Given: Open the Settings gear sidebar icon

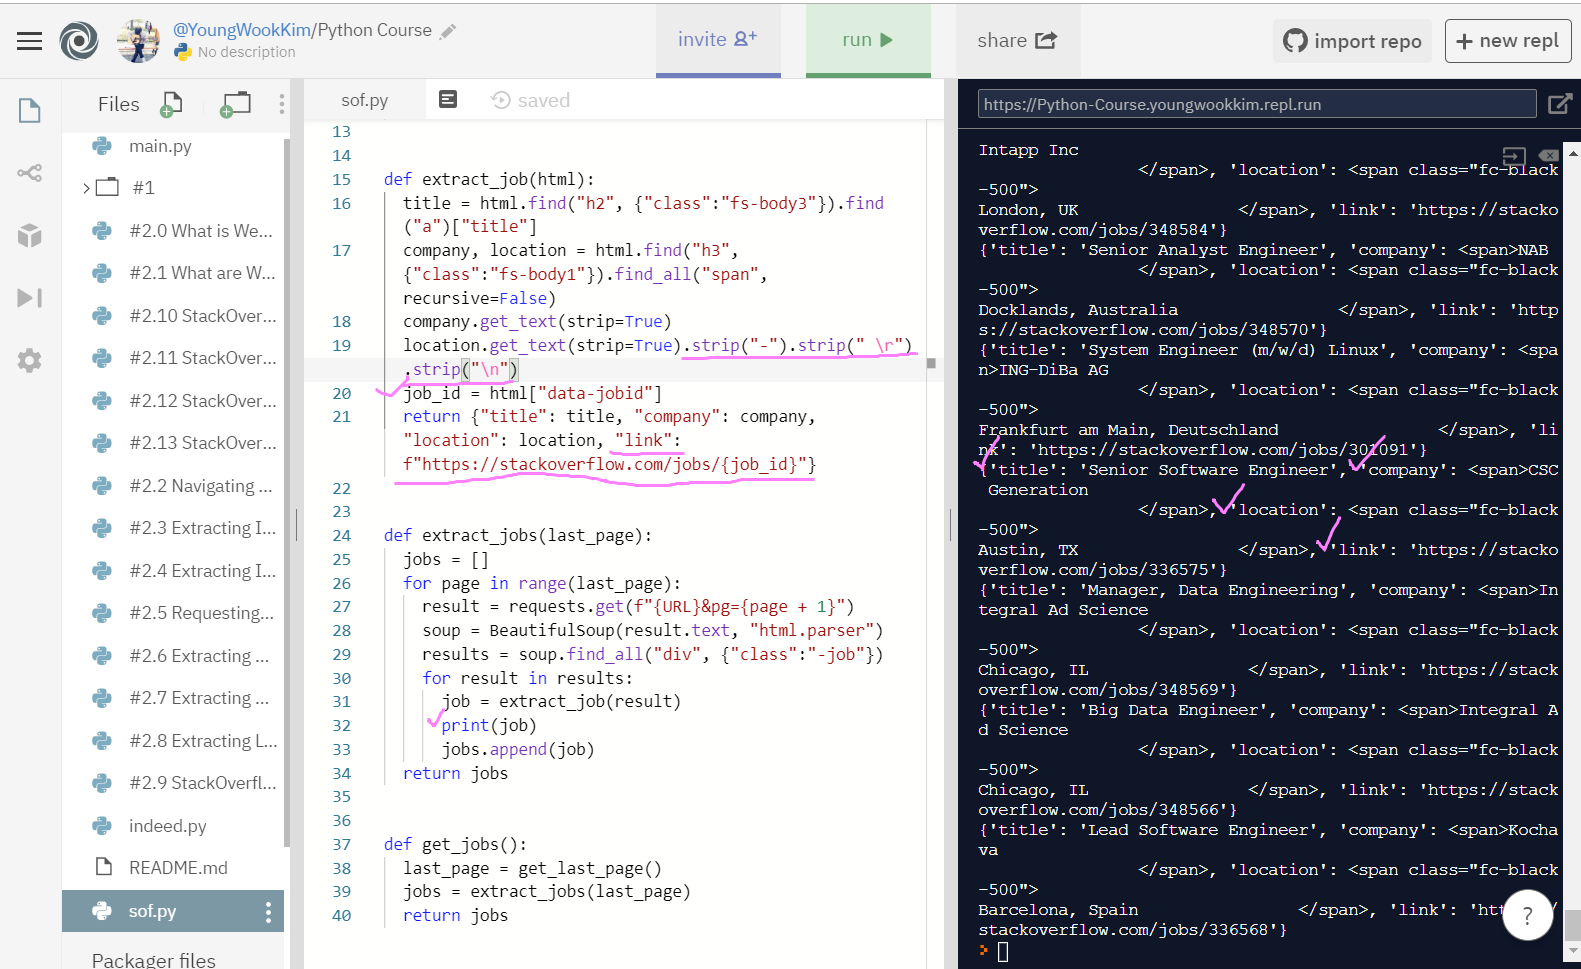Looking at the screenshot, I should tap(30, 360).
